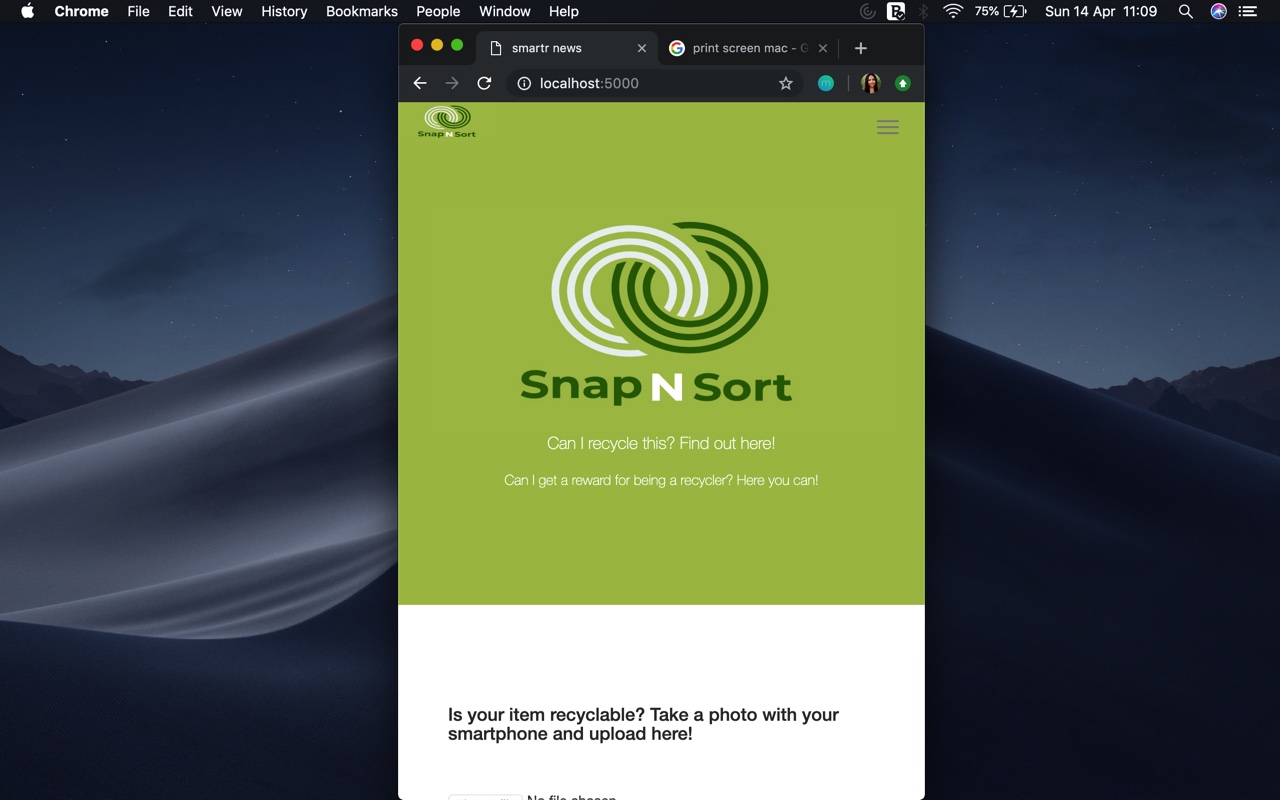Image resolution: width=1280 pixels, height=800 pixels.
Task: Open the File menu
Action: tap(138, 11)
